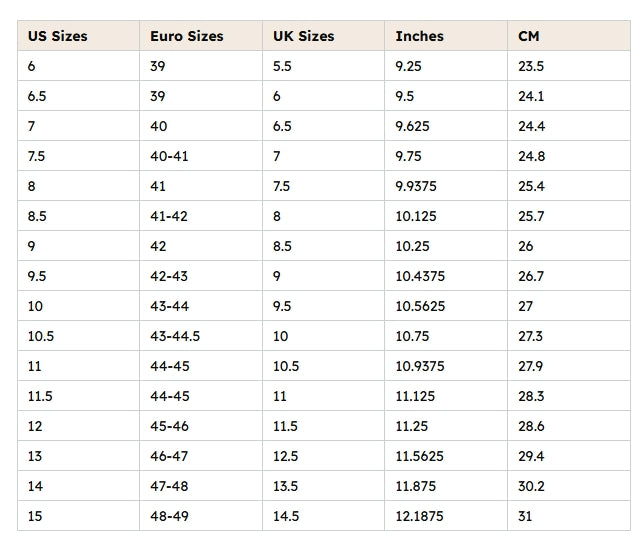The height and width of the screenshot is (544, 642).
Task: Select the 26 CM cell
Action: point(569,246)
